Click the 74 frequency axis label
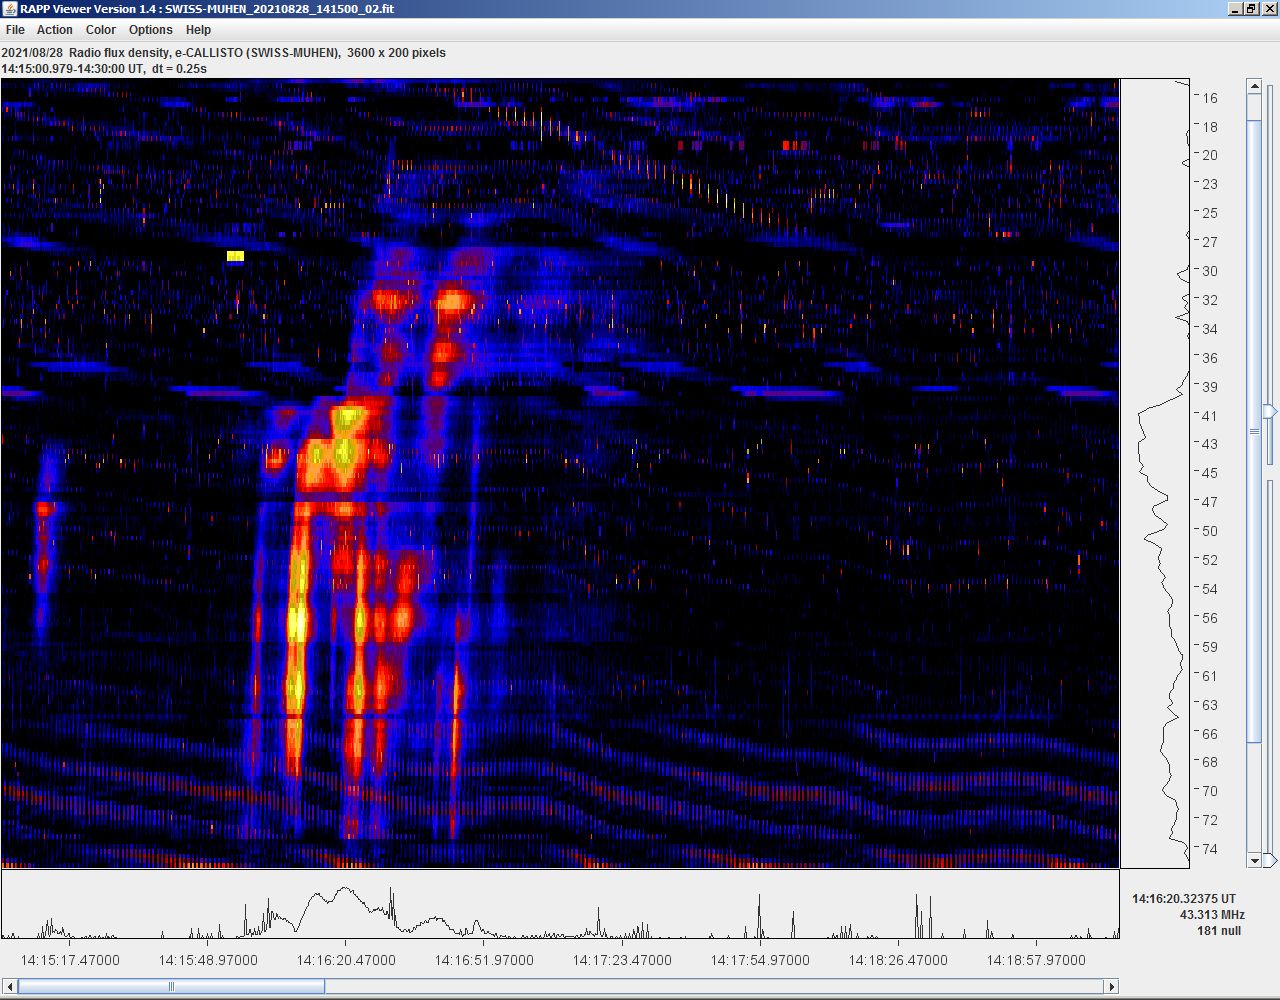This screenshot has height=1000, width=1280. (x=1210, y=849)
